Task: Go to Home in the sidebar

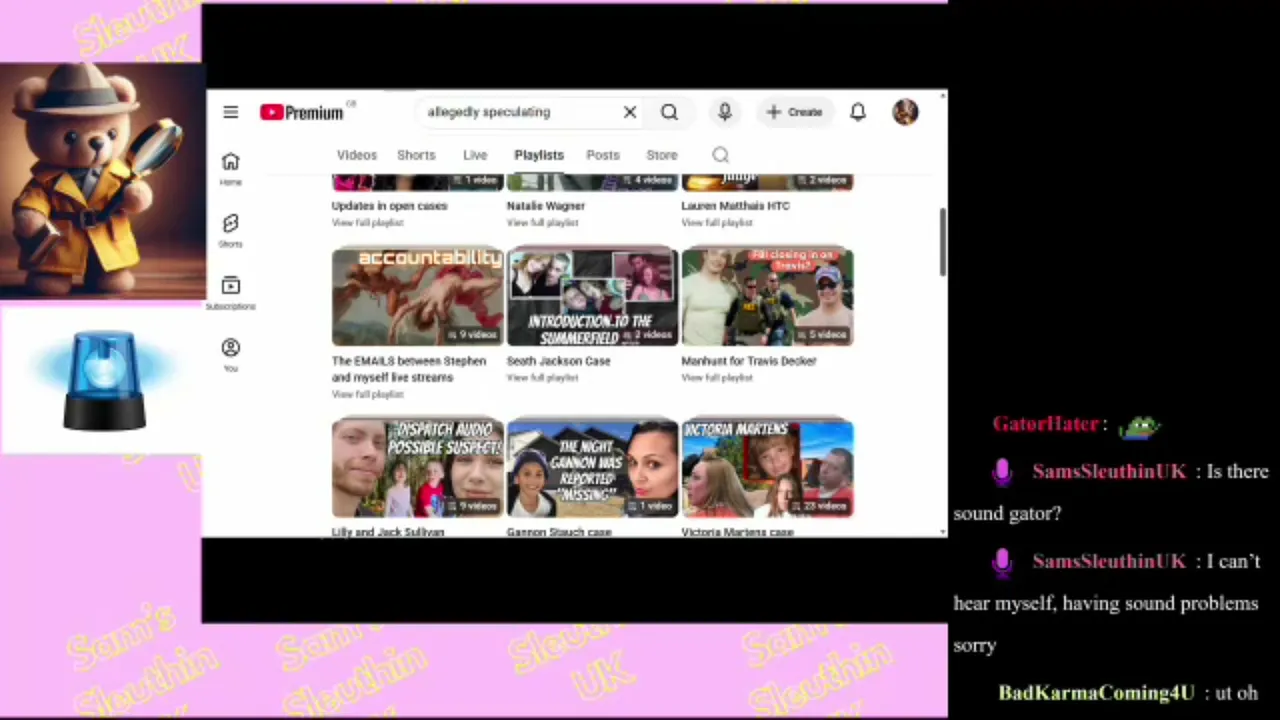Action: (x=231, y=168)
